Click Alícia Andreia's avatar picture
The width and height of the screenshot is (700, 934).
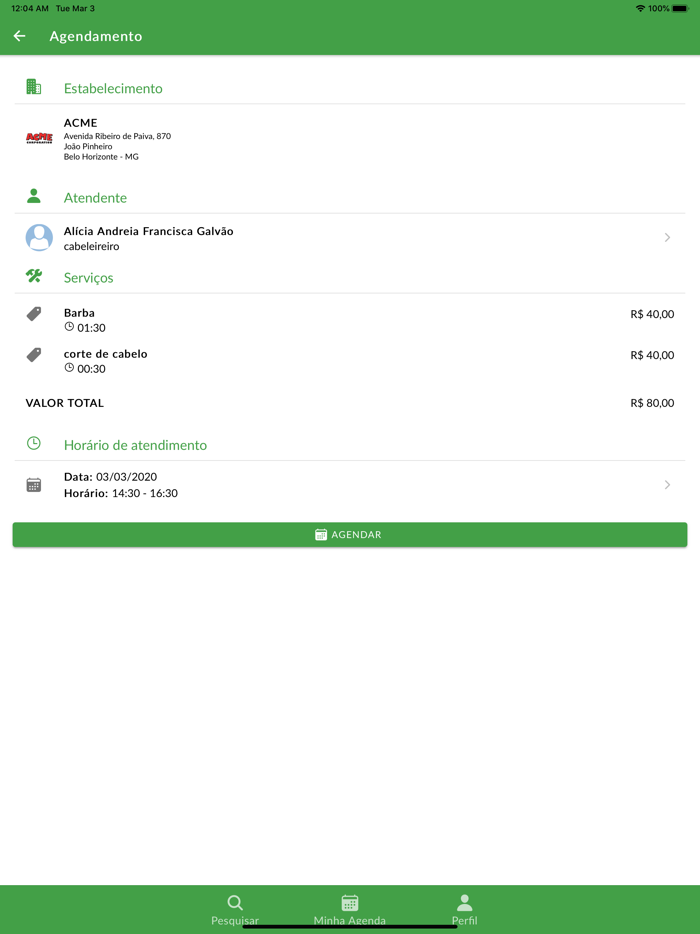(38, 238)
